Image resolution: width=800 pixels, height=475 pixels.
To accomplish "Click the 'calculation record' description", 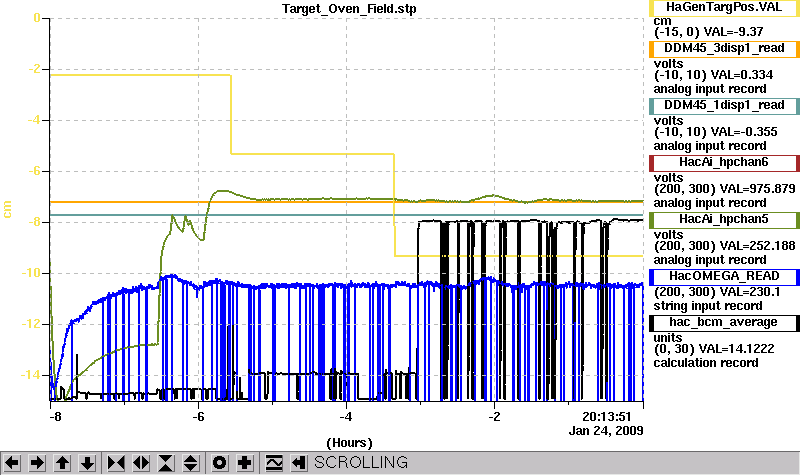I will click(x=706, y=363).
